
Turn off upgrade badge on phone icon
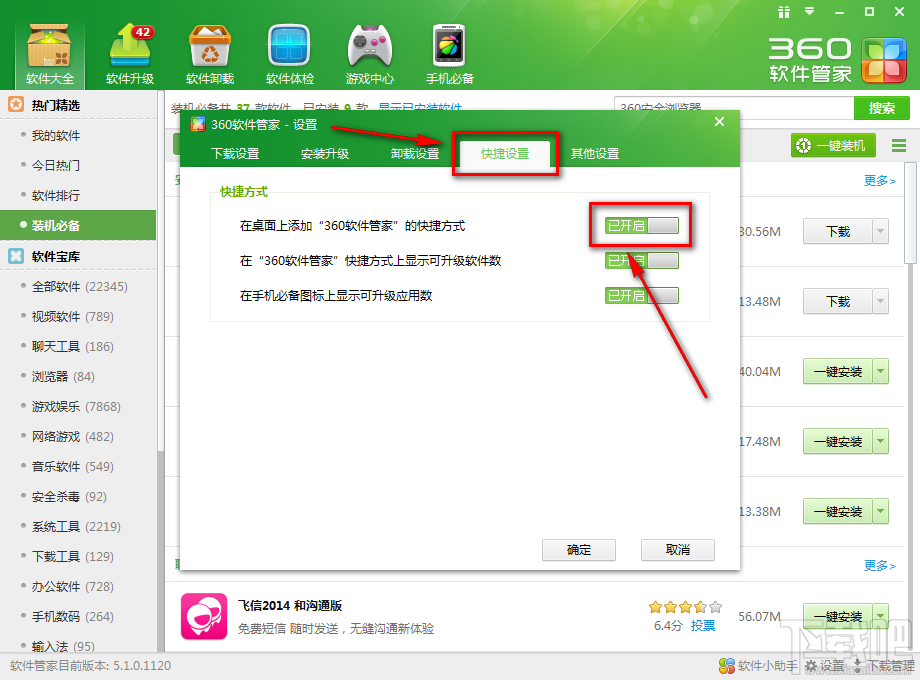click(641, 296)
